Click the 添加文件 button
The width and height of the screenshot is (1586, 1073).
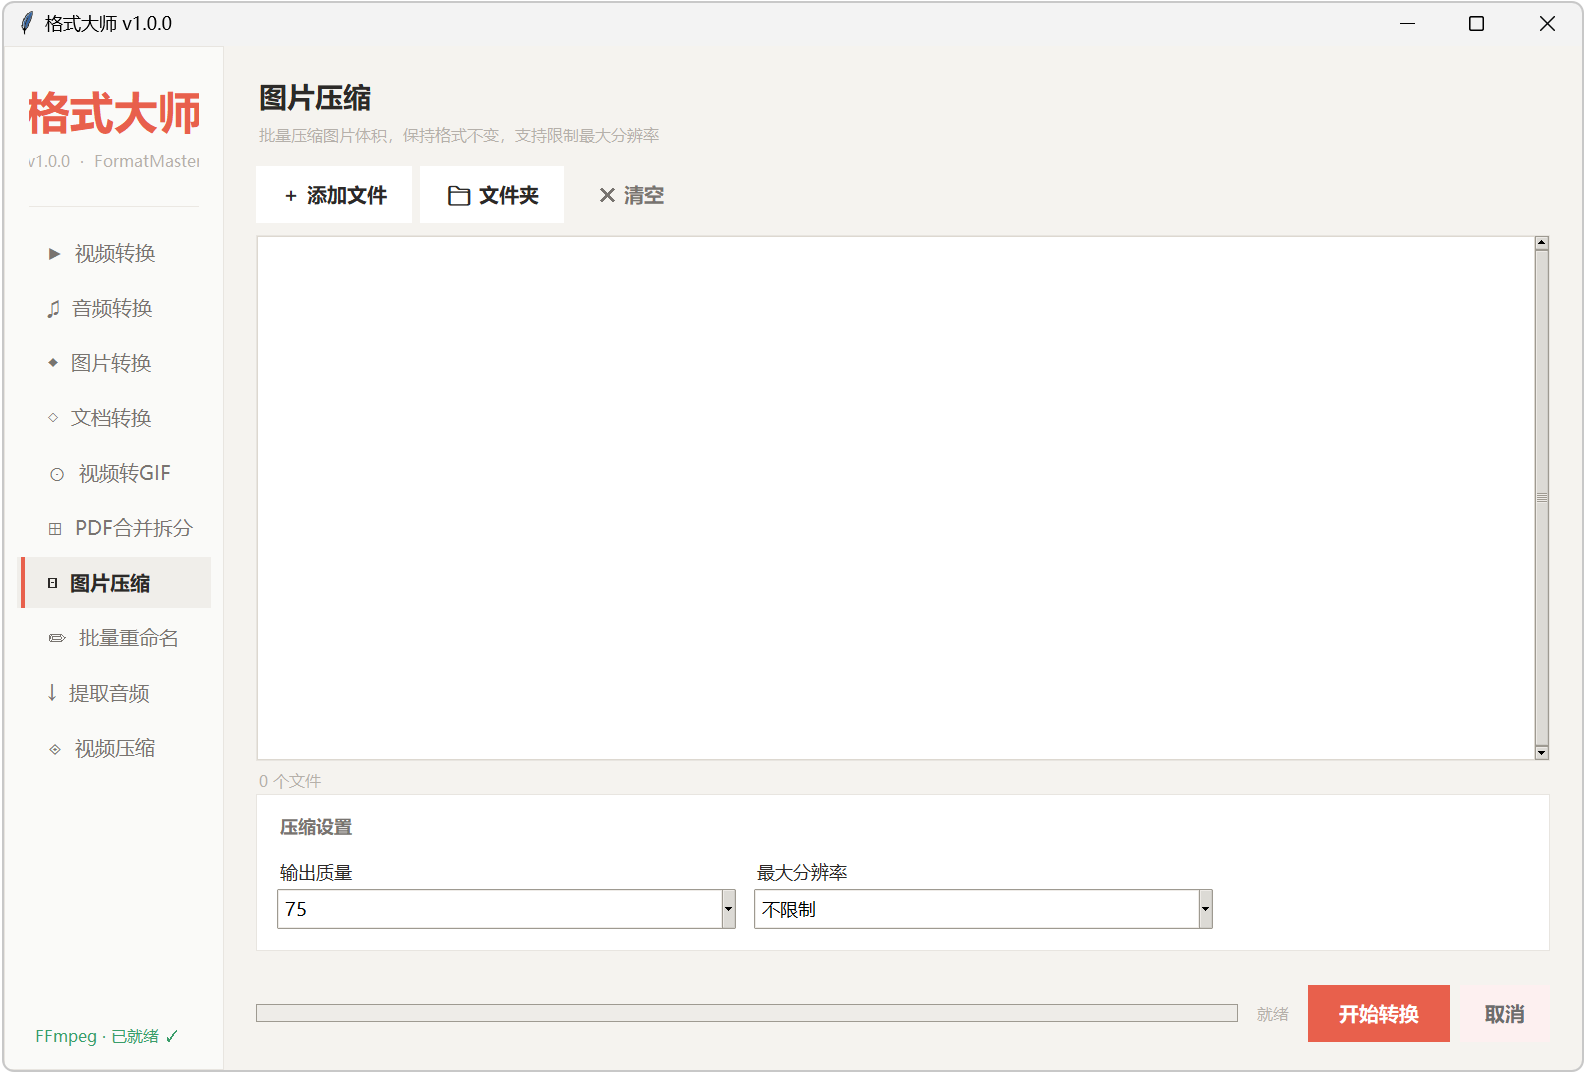pyautogui.click(x=334, y=195)
